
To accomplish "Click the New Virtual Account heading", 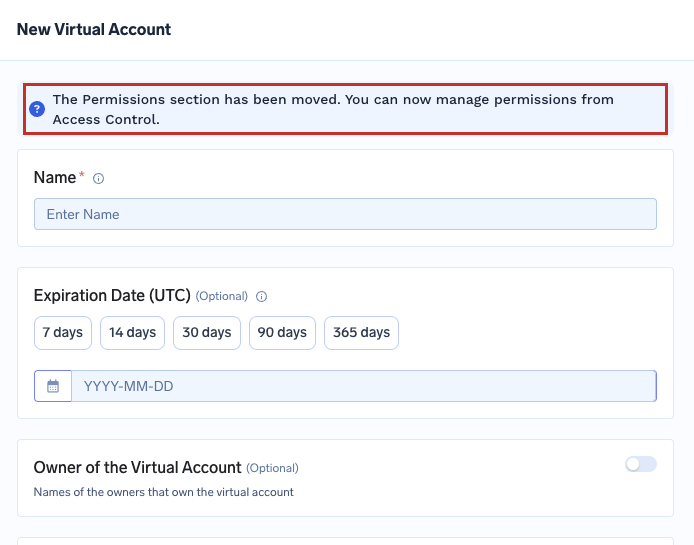I will (x=94, y=30).
